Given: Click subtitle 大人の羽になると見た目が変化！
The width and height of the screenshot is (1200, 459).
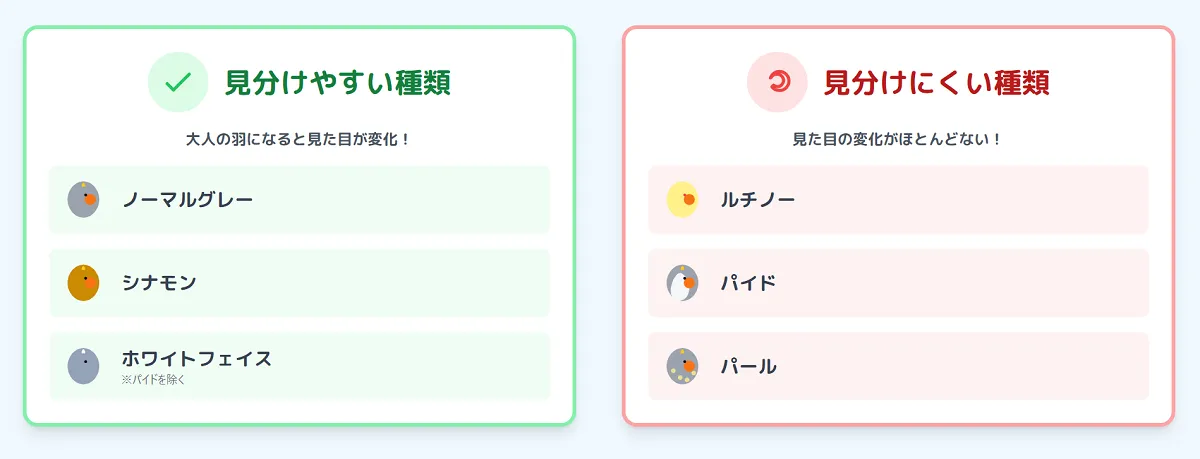Looking at the screenshot, I should [x=299, y=139].
